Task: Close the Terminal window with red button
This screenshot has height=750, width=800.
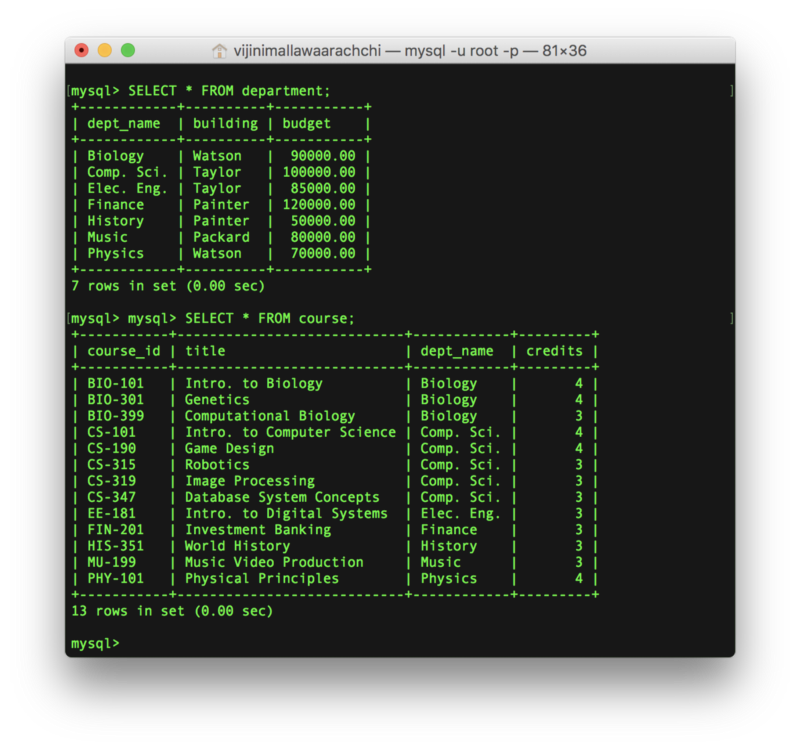Action: (x=84, y=50)
